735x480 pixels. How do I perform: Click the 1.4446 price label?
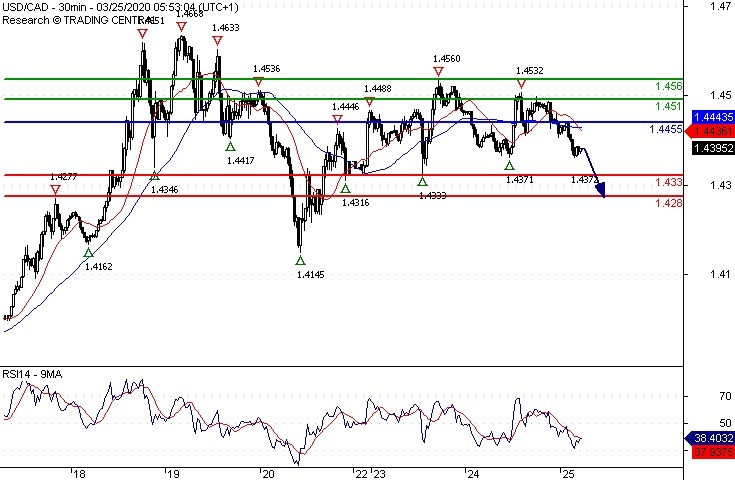[345, 107]
